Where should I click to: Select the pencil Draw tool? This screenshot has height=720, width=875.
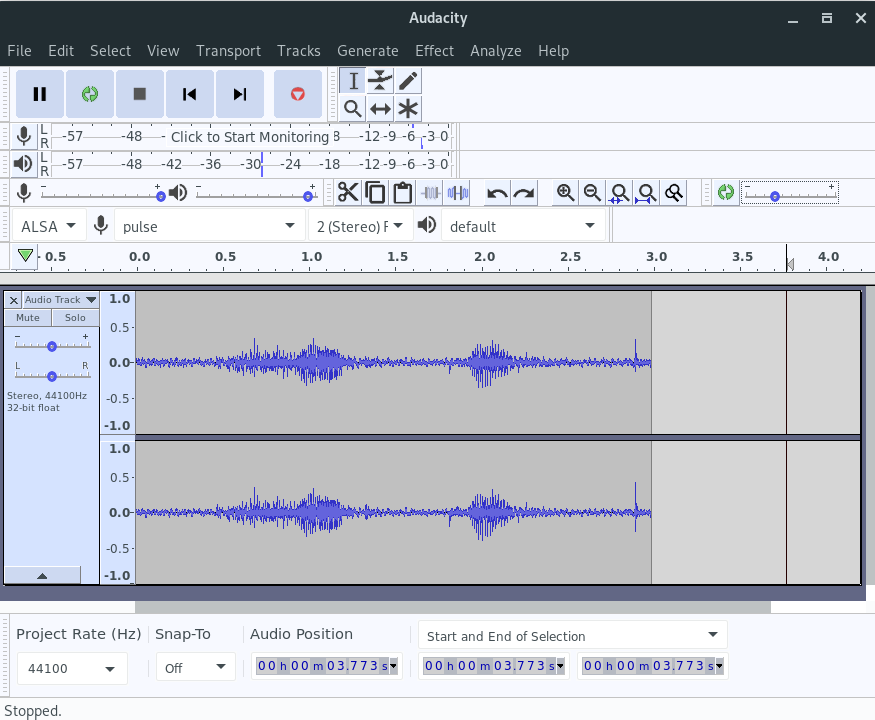pos(408,81)
